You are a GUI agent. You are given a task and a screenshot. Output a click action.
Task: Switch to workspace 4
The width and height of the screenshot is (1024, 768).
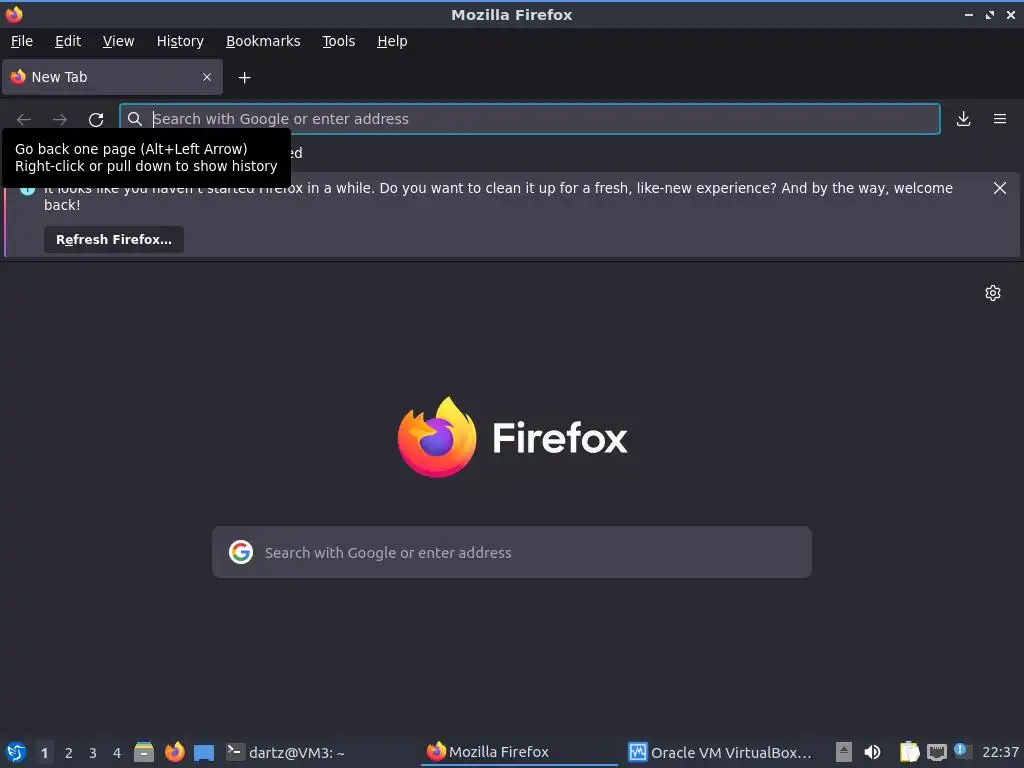tap(117, 753)
